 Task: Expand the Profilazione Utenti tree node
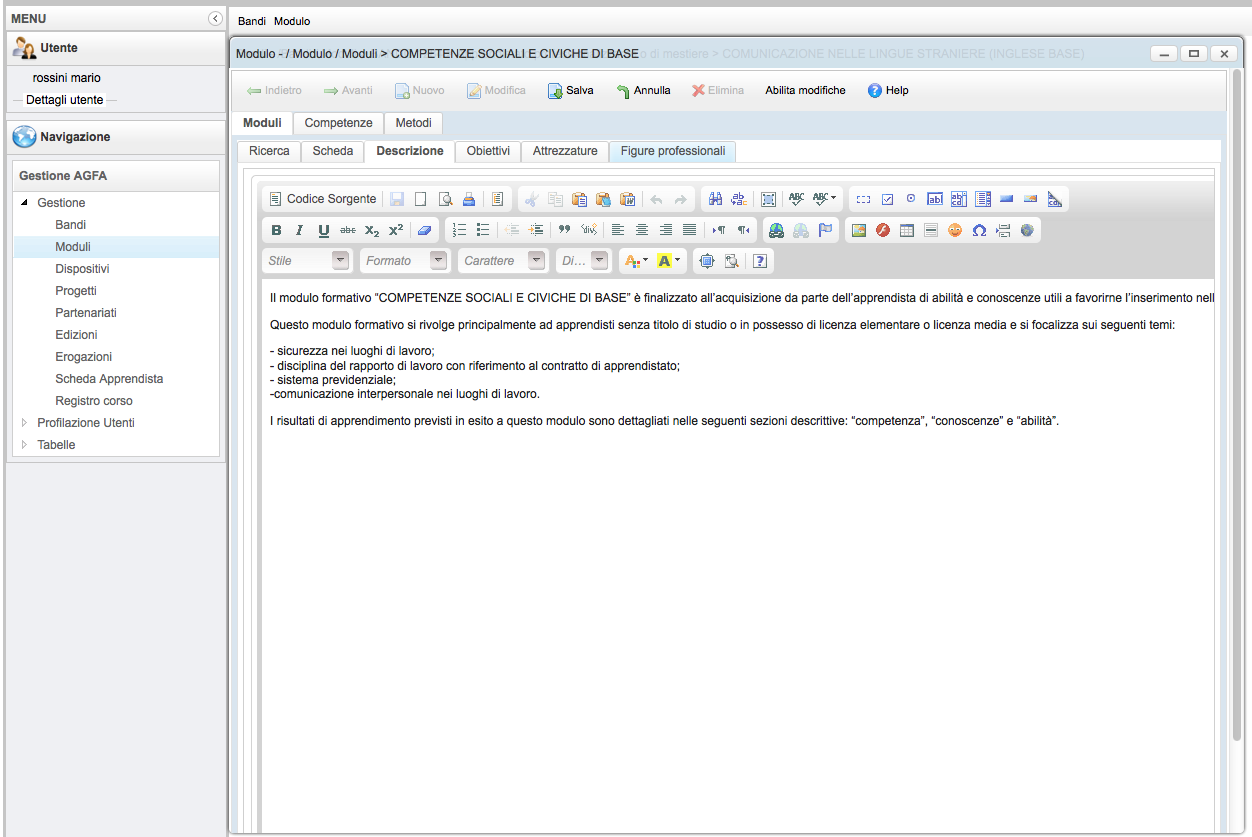click(25, 423)
